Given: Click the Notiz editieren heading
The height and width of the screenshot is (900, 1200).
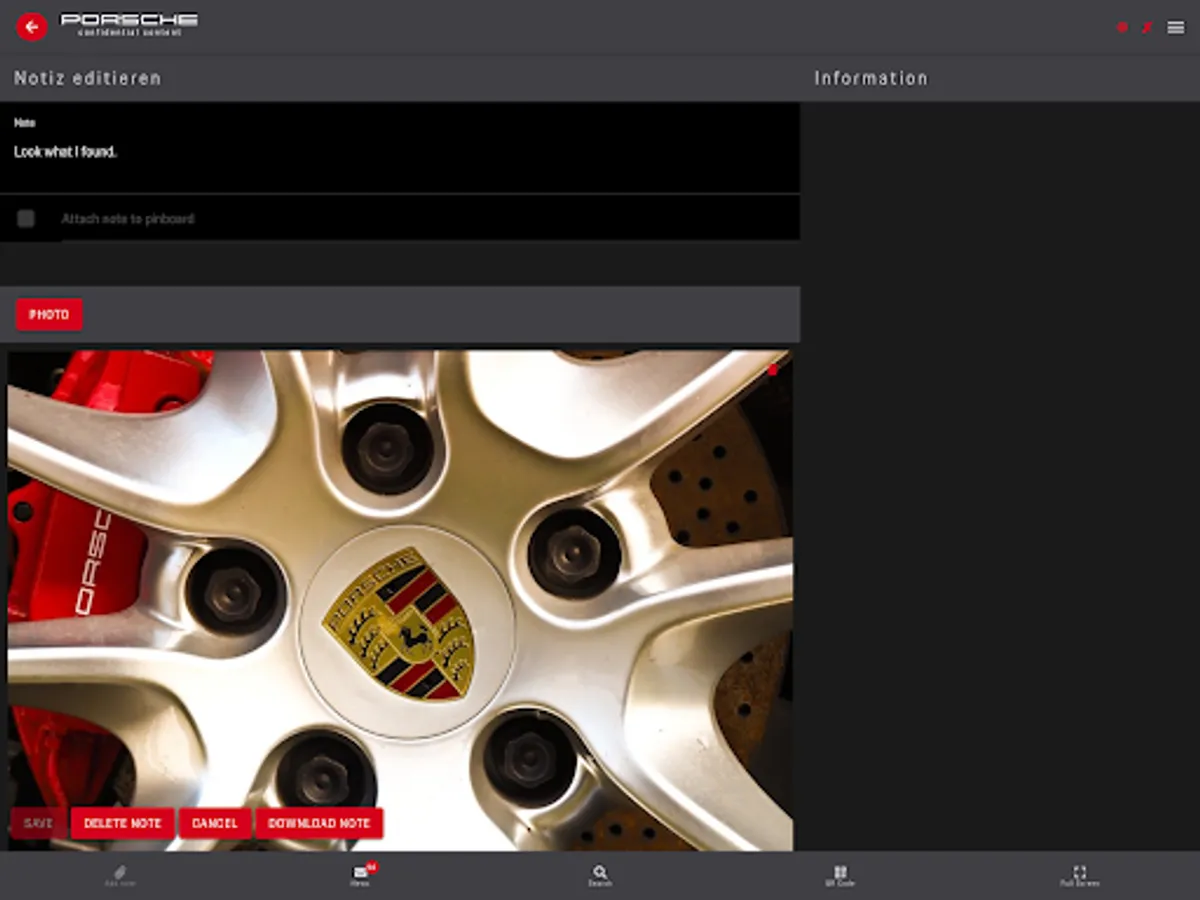Looking at the screenshot, I should (x=88, y=78).
